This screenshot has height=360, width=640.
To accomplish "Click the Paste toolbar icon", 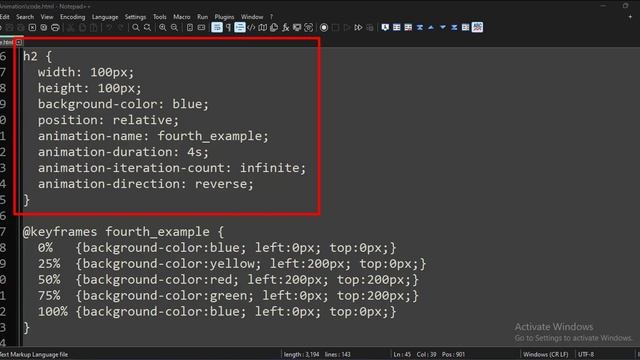I will pos(93,28).
